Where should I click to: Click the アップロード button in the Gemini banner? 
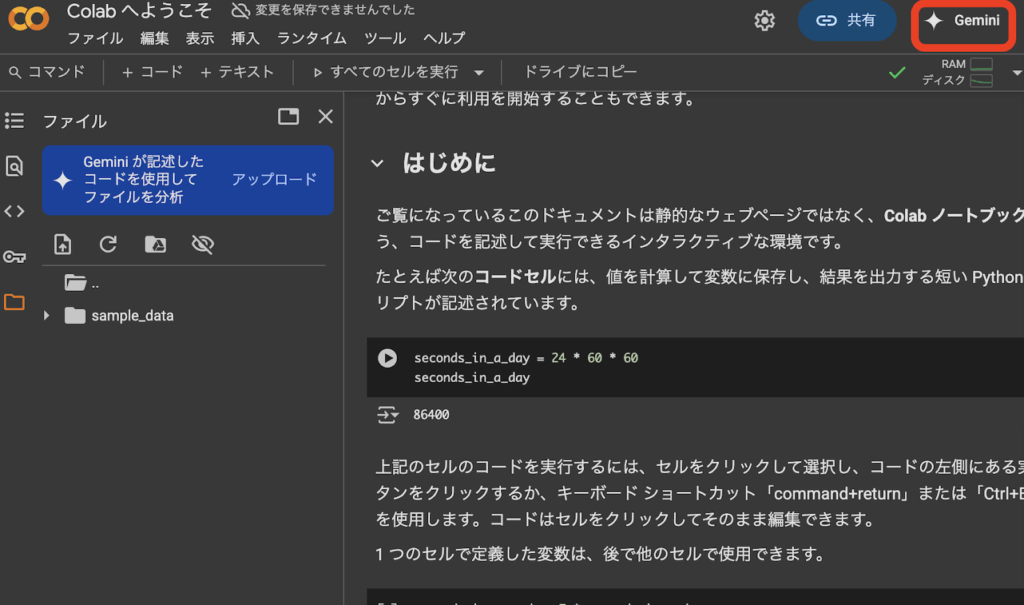[x=274, y=179]
